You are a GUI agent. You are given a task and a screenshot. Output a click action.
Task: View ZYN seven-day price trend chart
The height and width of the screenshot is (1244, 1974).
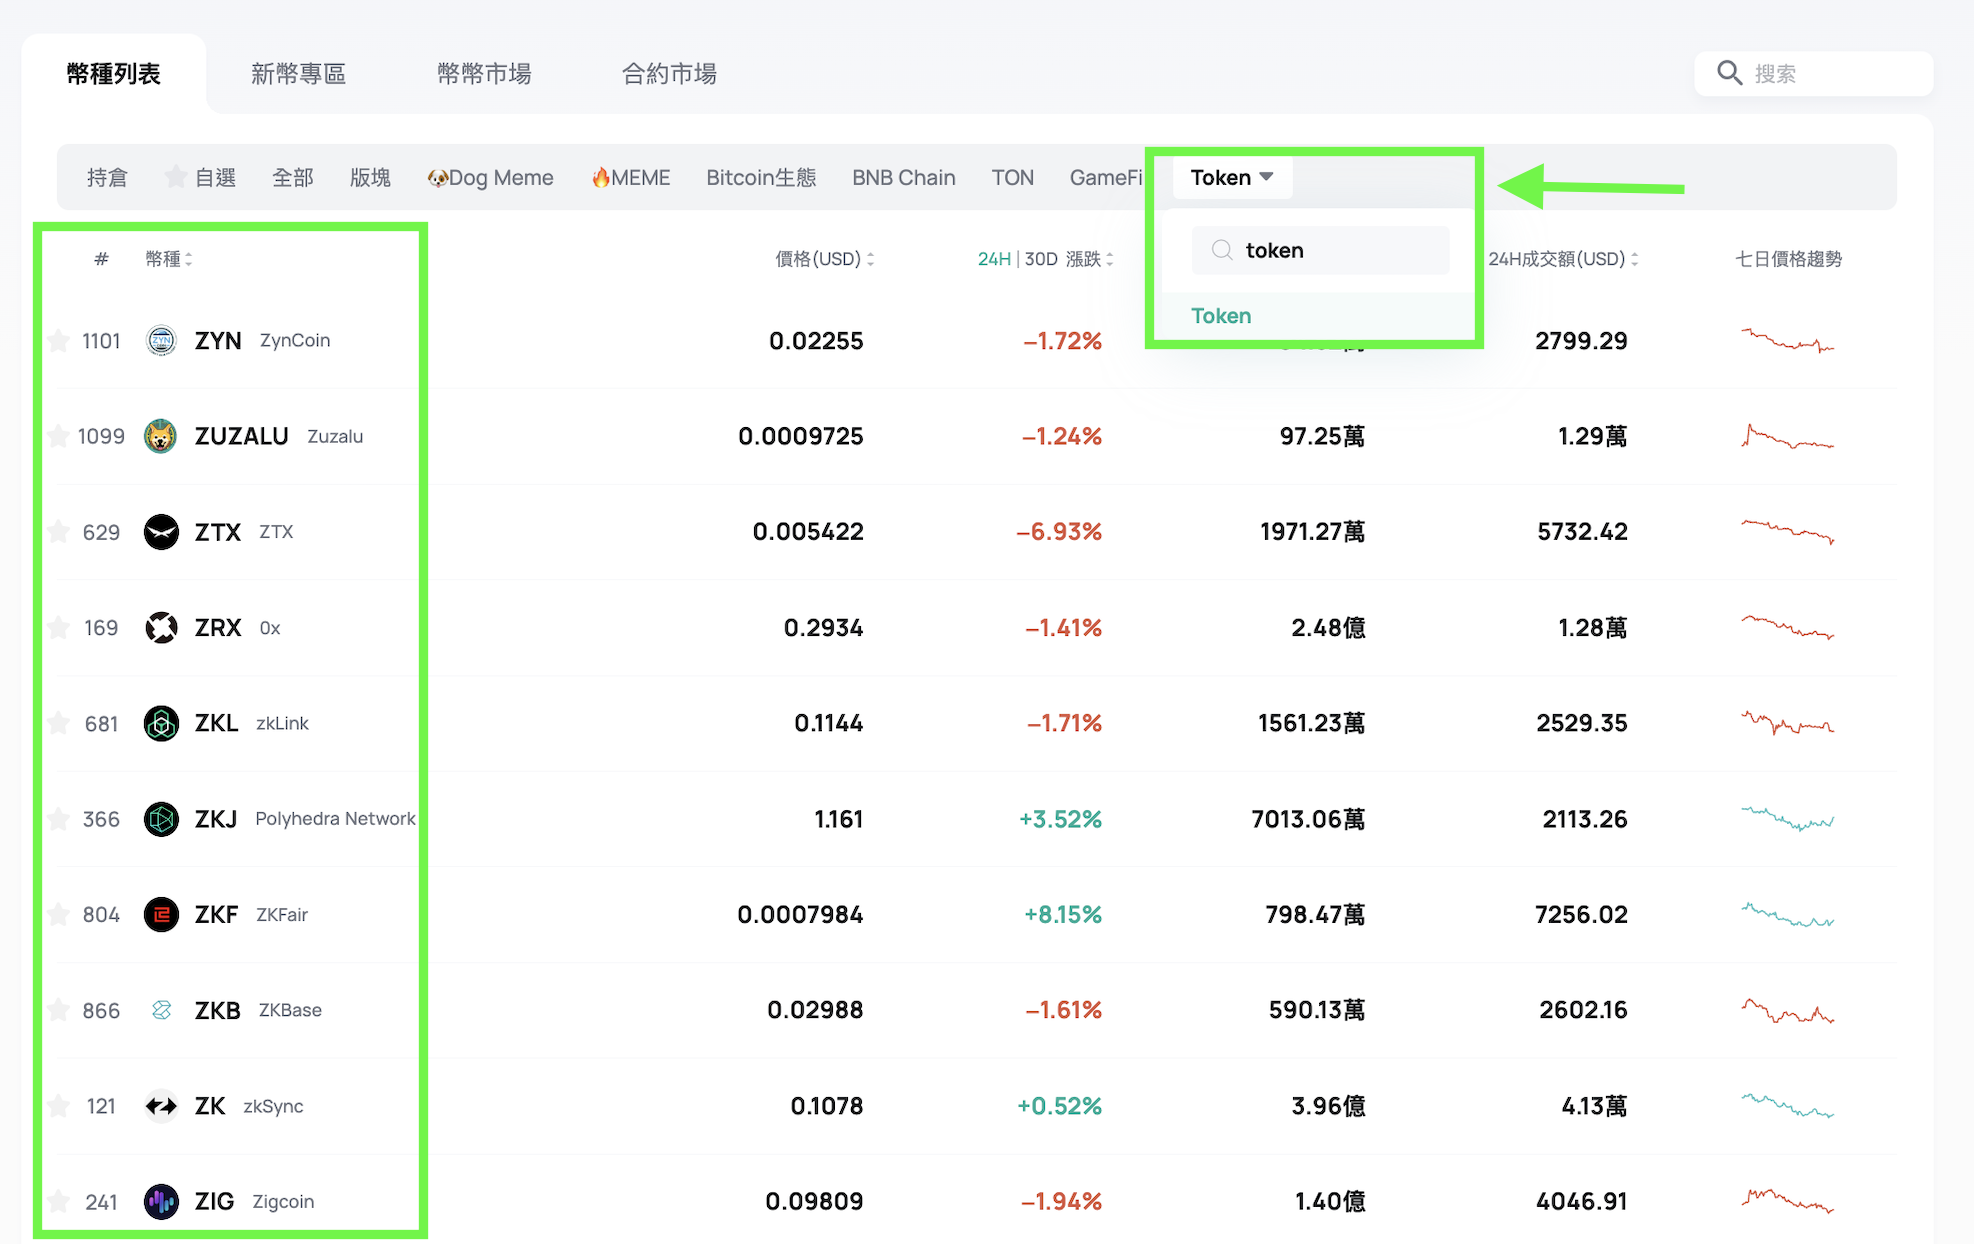(1787, 341)
